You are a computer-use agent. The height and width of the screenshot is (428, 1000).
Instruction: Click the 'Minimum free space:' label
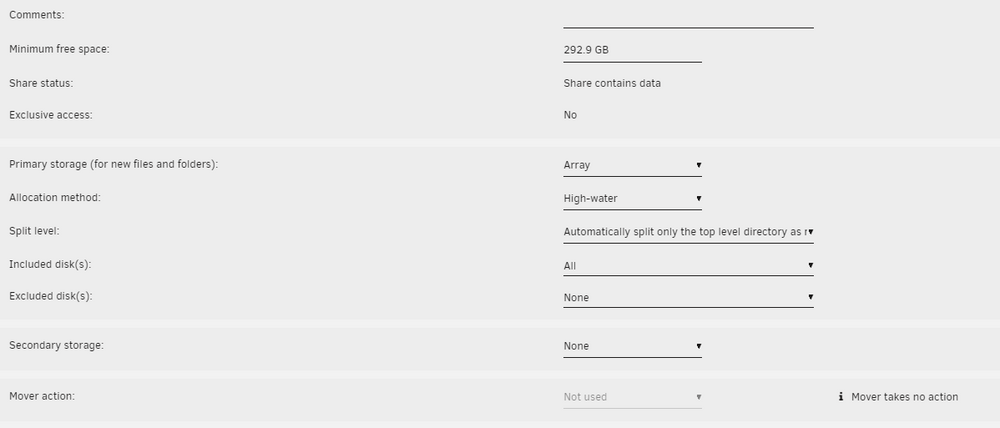59,49
